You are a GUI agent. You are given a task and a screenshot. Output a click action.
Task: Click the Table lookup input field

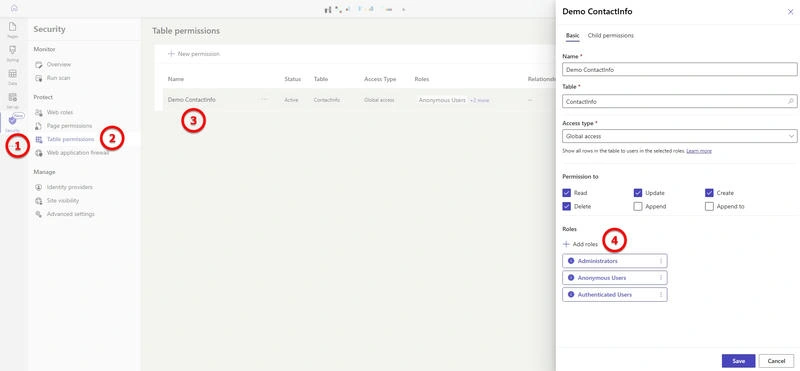pyautogui.click(x=680, y=102)
